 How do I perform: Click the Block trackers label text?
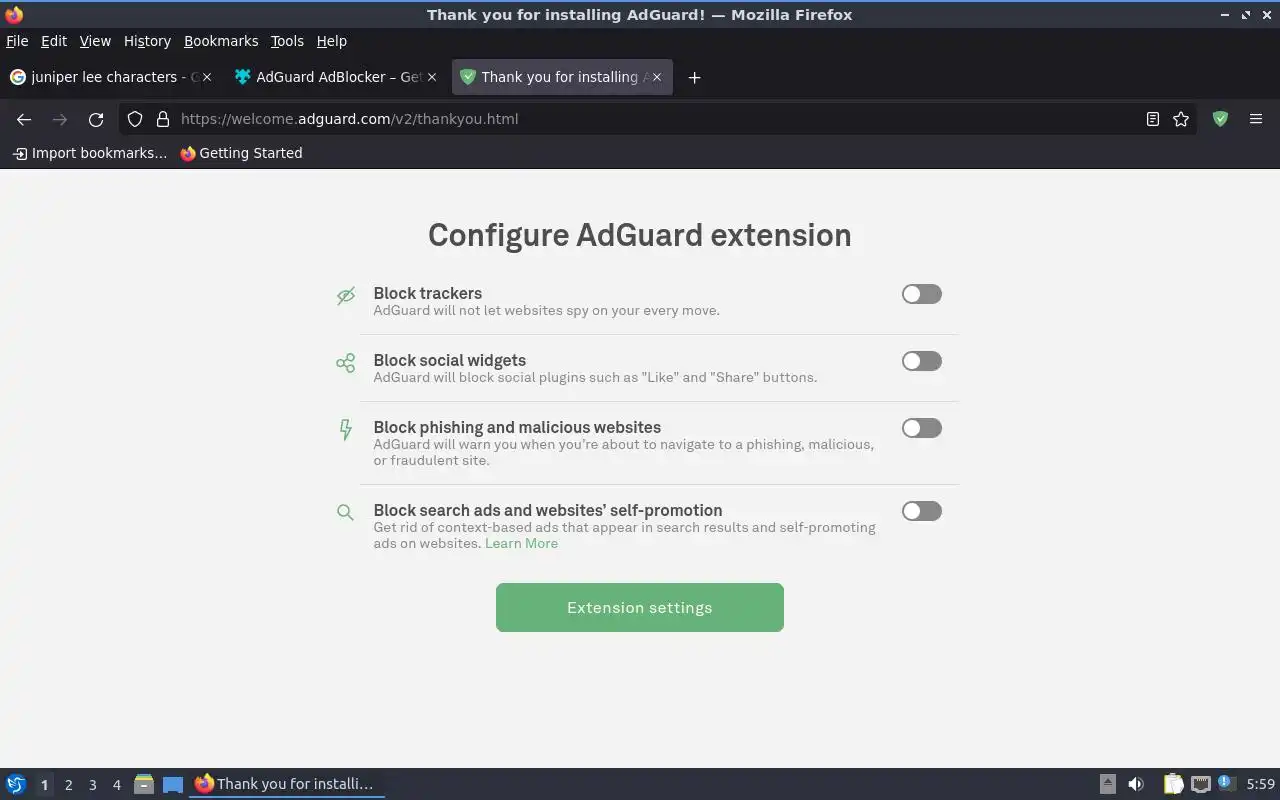(x=428, y=293)
